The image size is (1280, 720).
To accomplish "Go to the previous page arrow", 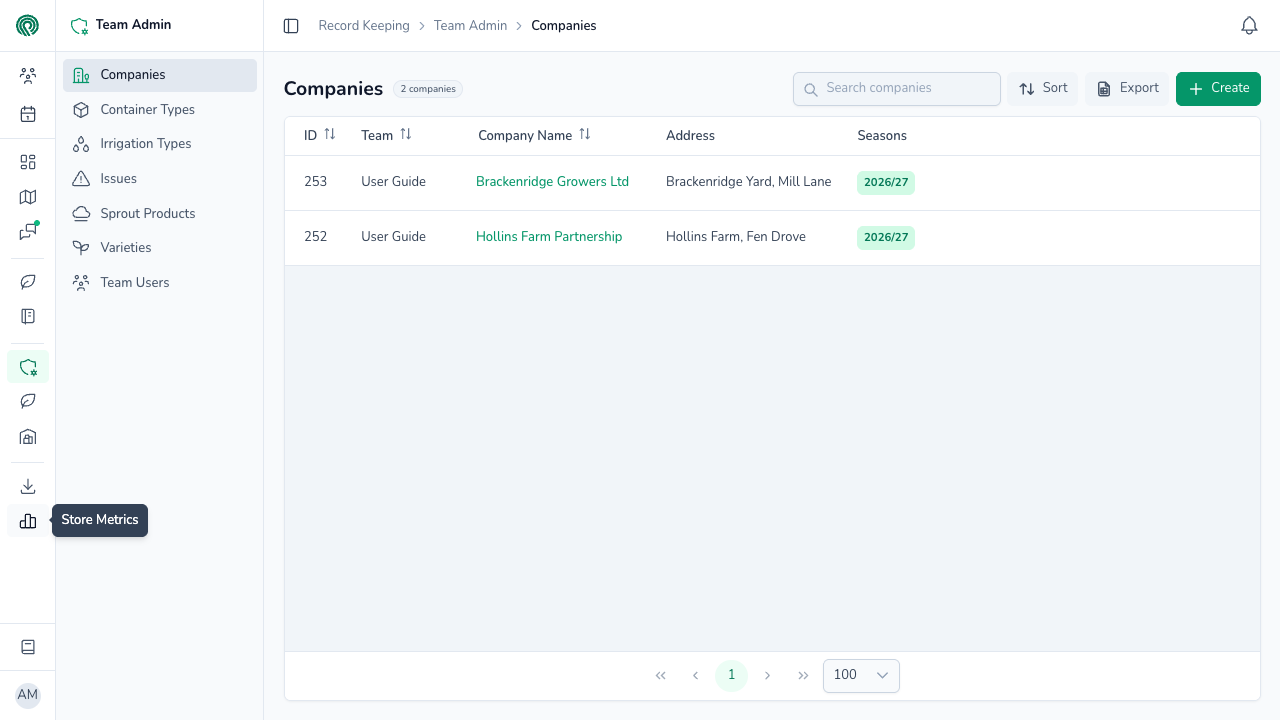I will point(695,676).
